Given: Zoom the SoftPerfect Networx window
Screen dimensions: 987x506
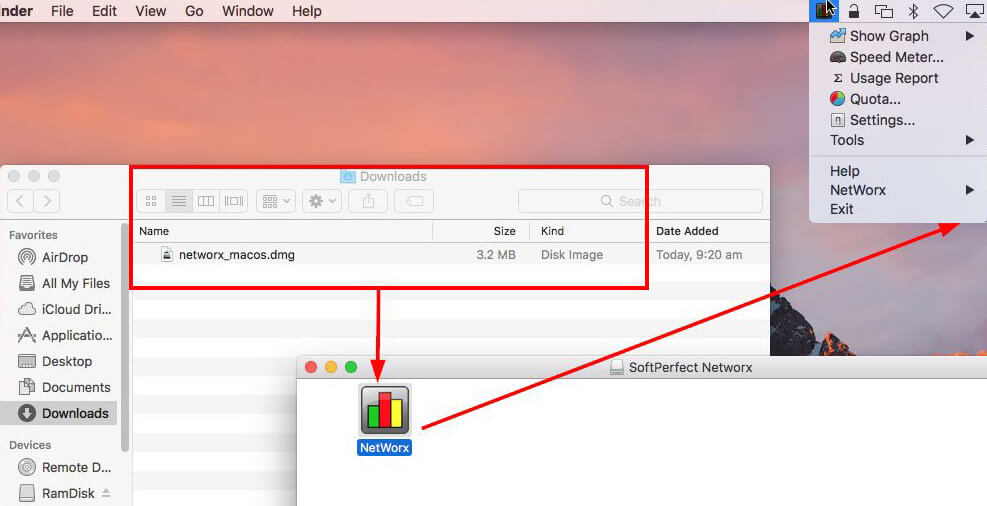Looking at the screenshot, I should [x=351, y=367].
